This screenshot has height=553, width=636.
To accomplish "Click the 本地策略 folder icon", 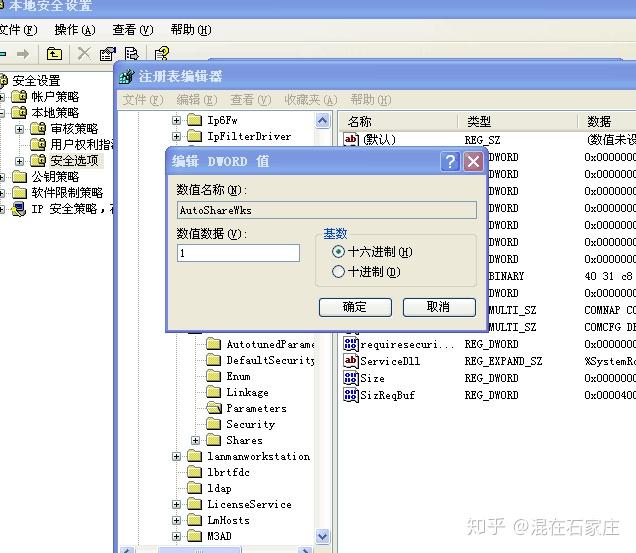I will coord(19,112).
